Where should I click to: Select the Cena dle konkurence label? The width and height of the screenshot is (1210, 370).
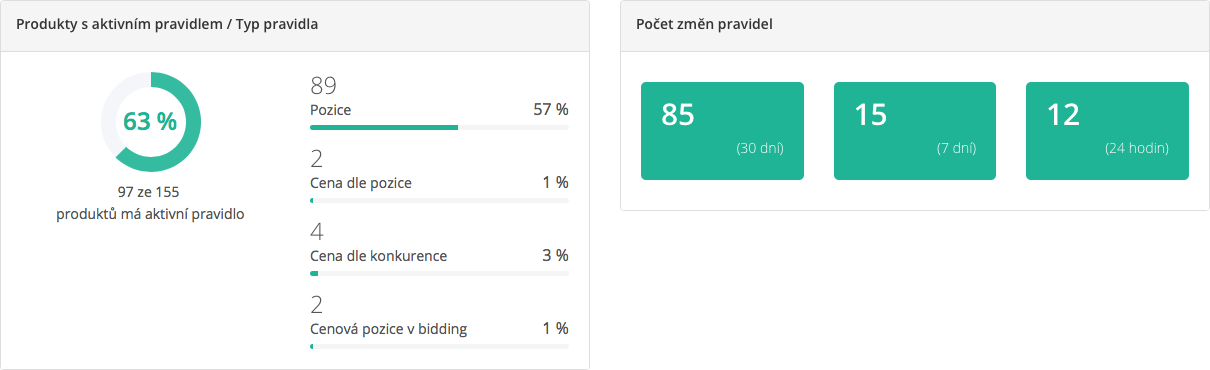[379, 256]
